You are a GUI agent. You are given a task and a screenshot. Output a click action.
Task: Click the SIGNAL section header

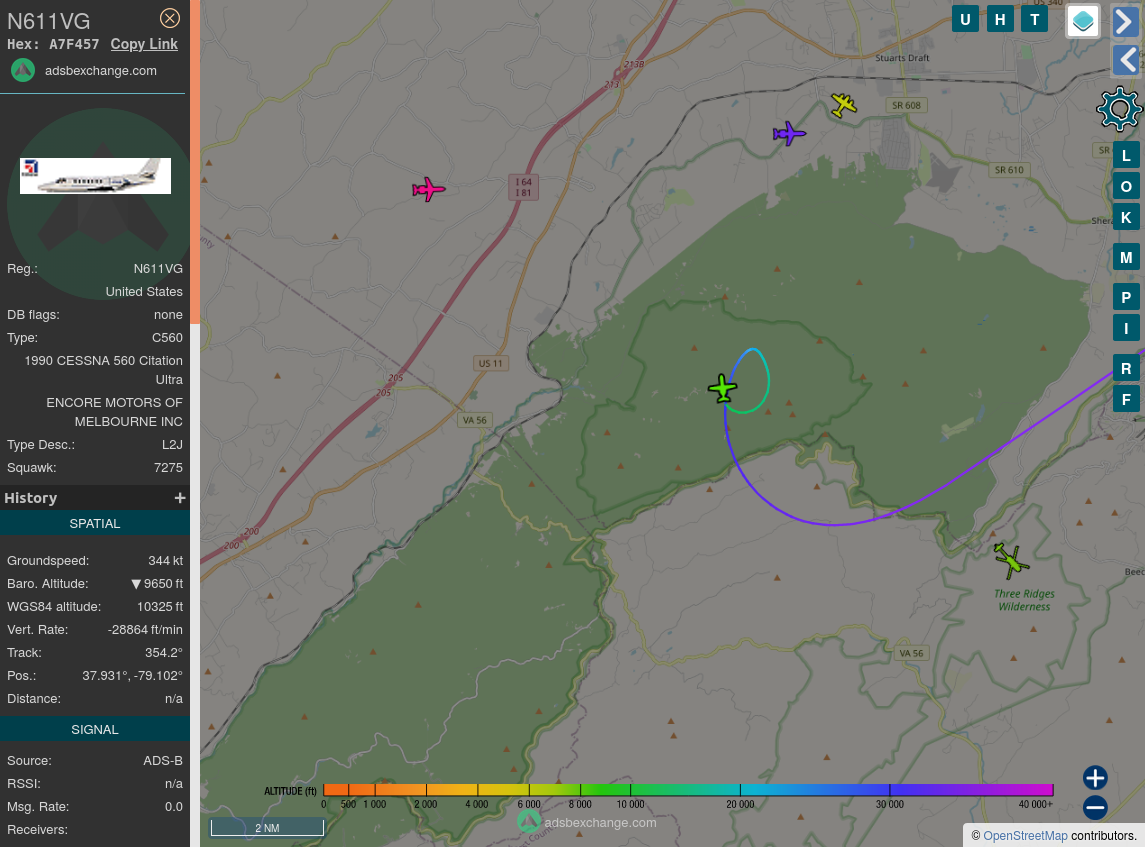95,729
